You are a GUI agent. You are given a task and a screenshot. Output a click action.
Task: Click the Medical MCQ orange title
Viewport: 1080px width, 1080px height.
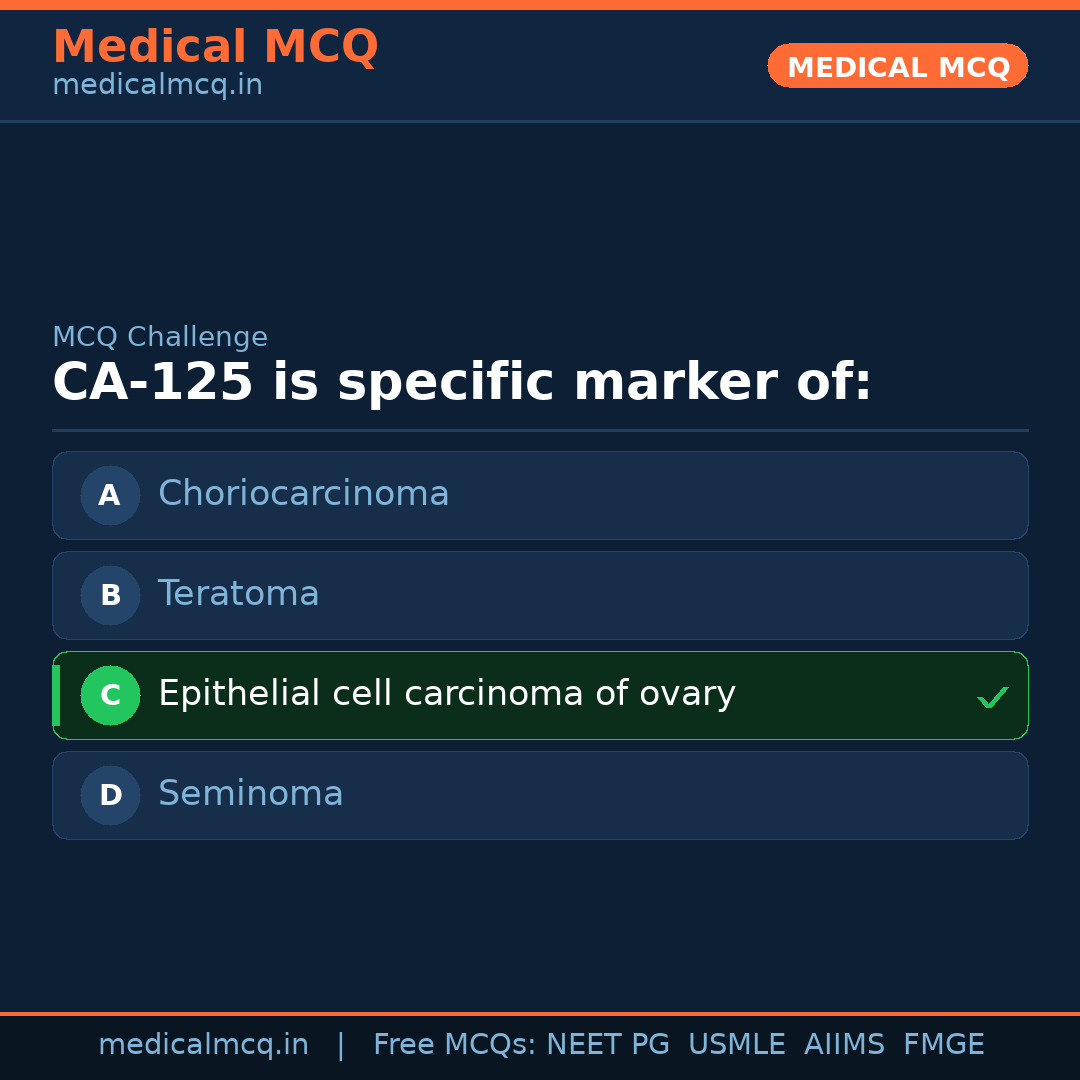point(215,47)
